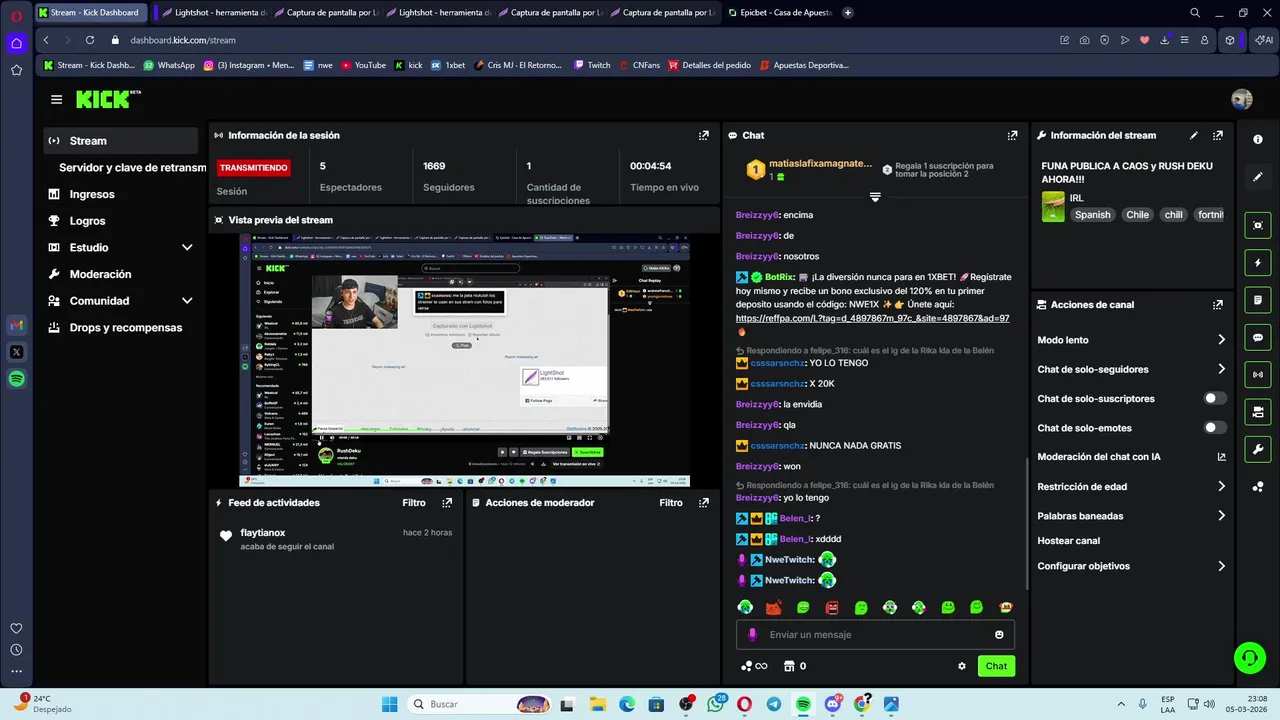Open Spotify in the browser sidebar
1280x720 pixels.
pos(16,379)
